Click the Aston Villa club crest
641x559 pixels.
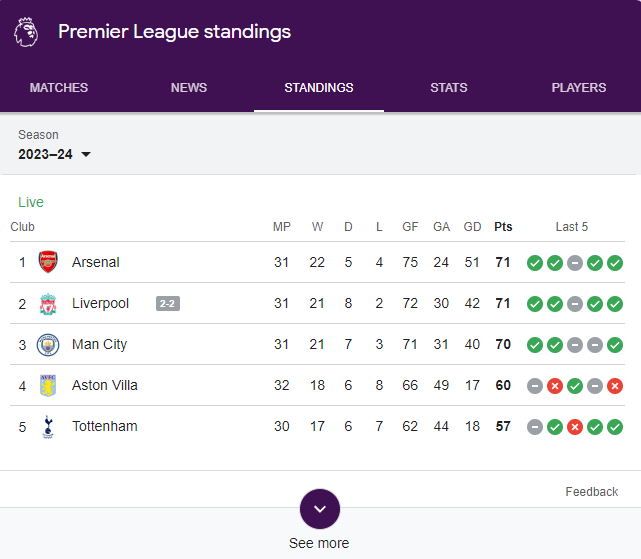coord(48,386)
